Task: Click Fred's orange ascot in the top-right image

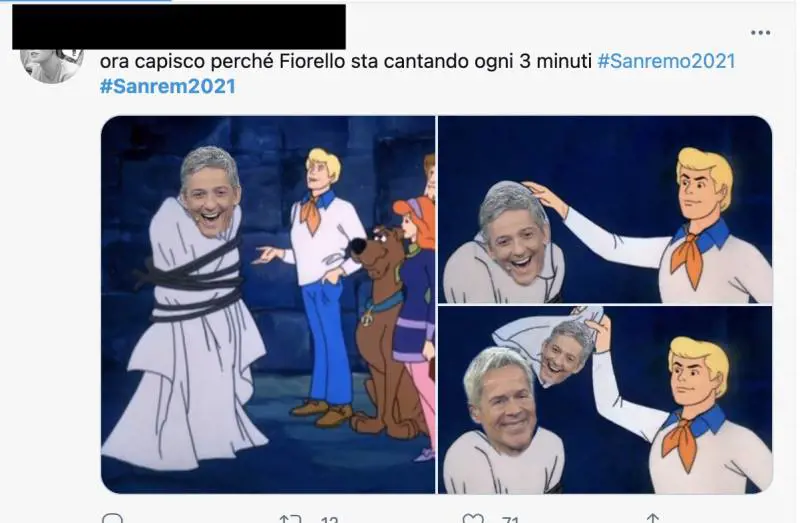Action: pyautogui.click(x=689, y=260)
